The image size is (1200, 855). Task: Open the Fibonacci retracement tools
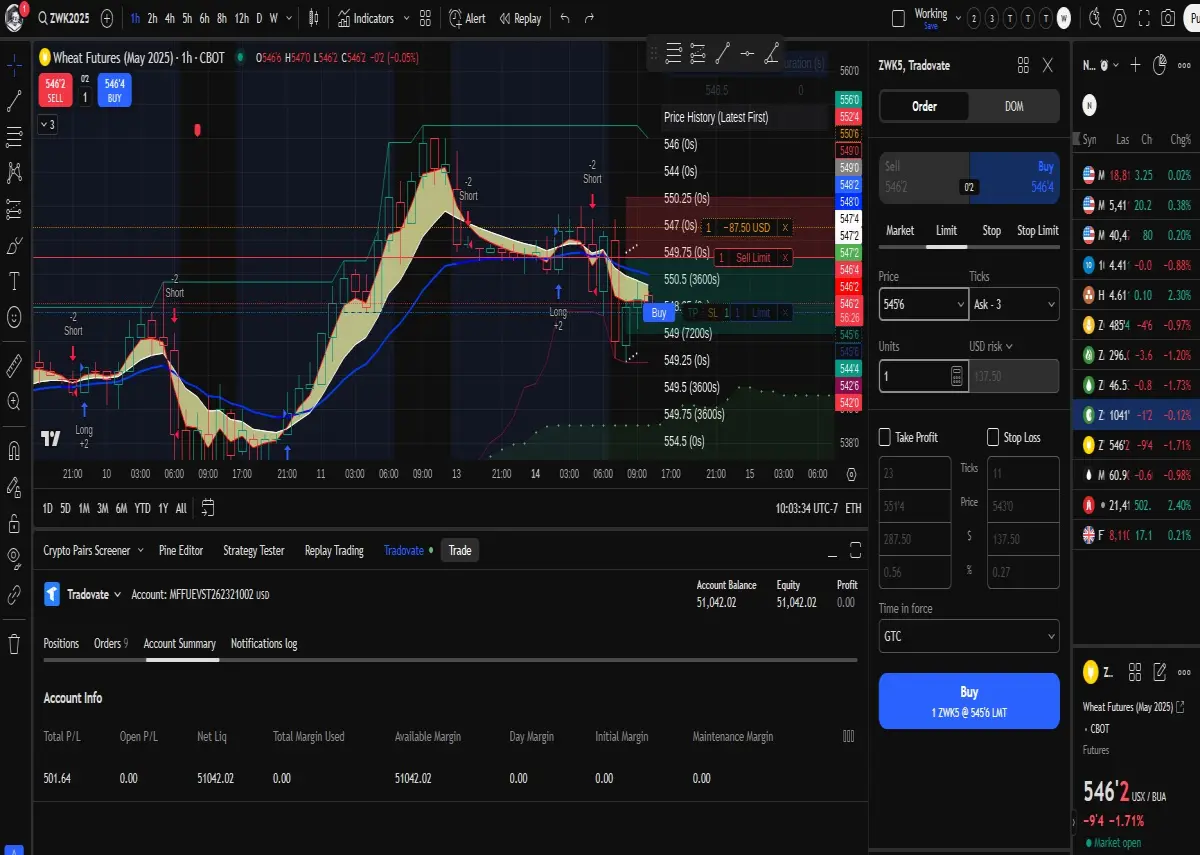click(14, 136)
